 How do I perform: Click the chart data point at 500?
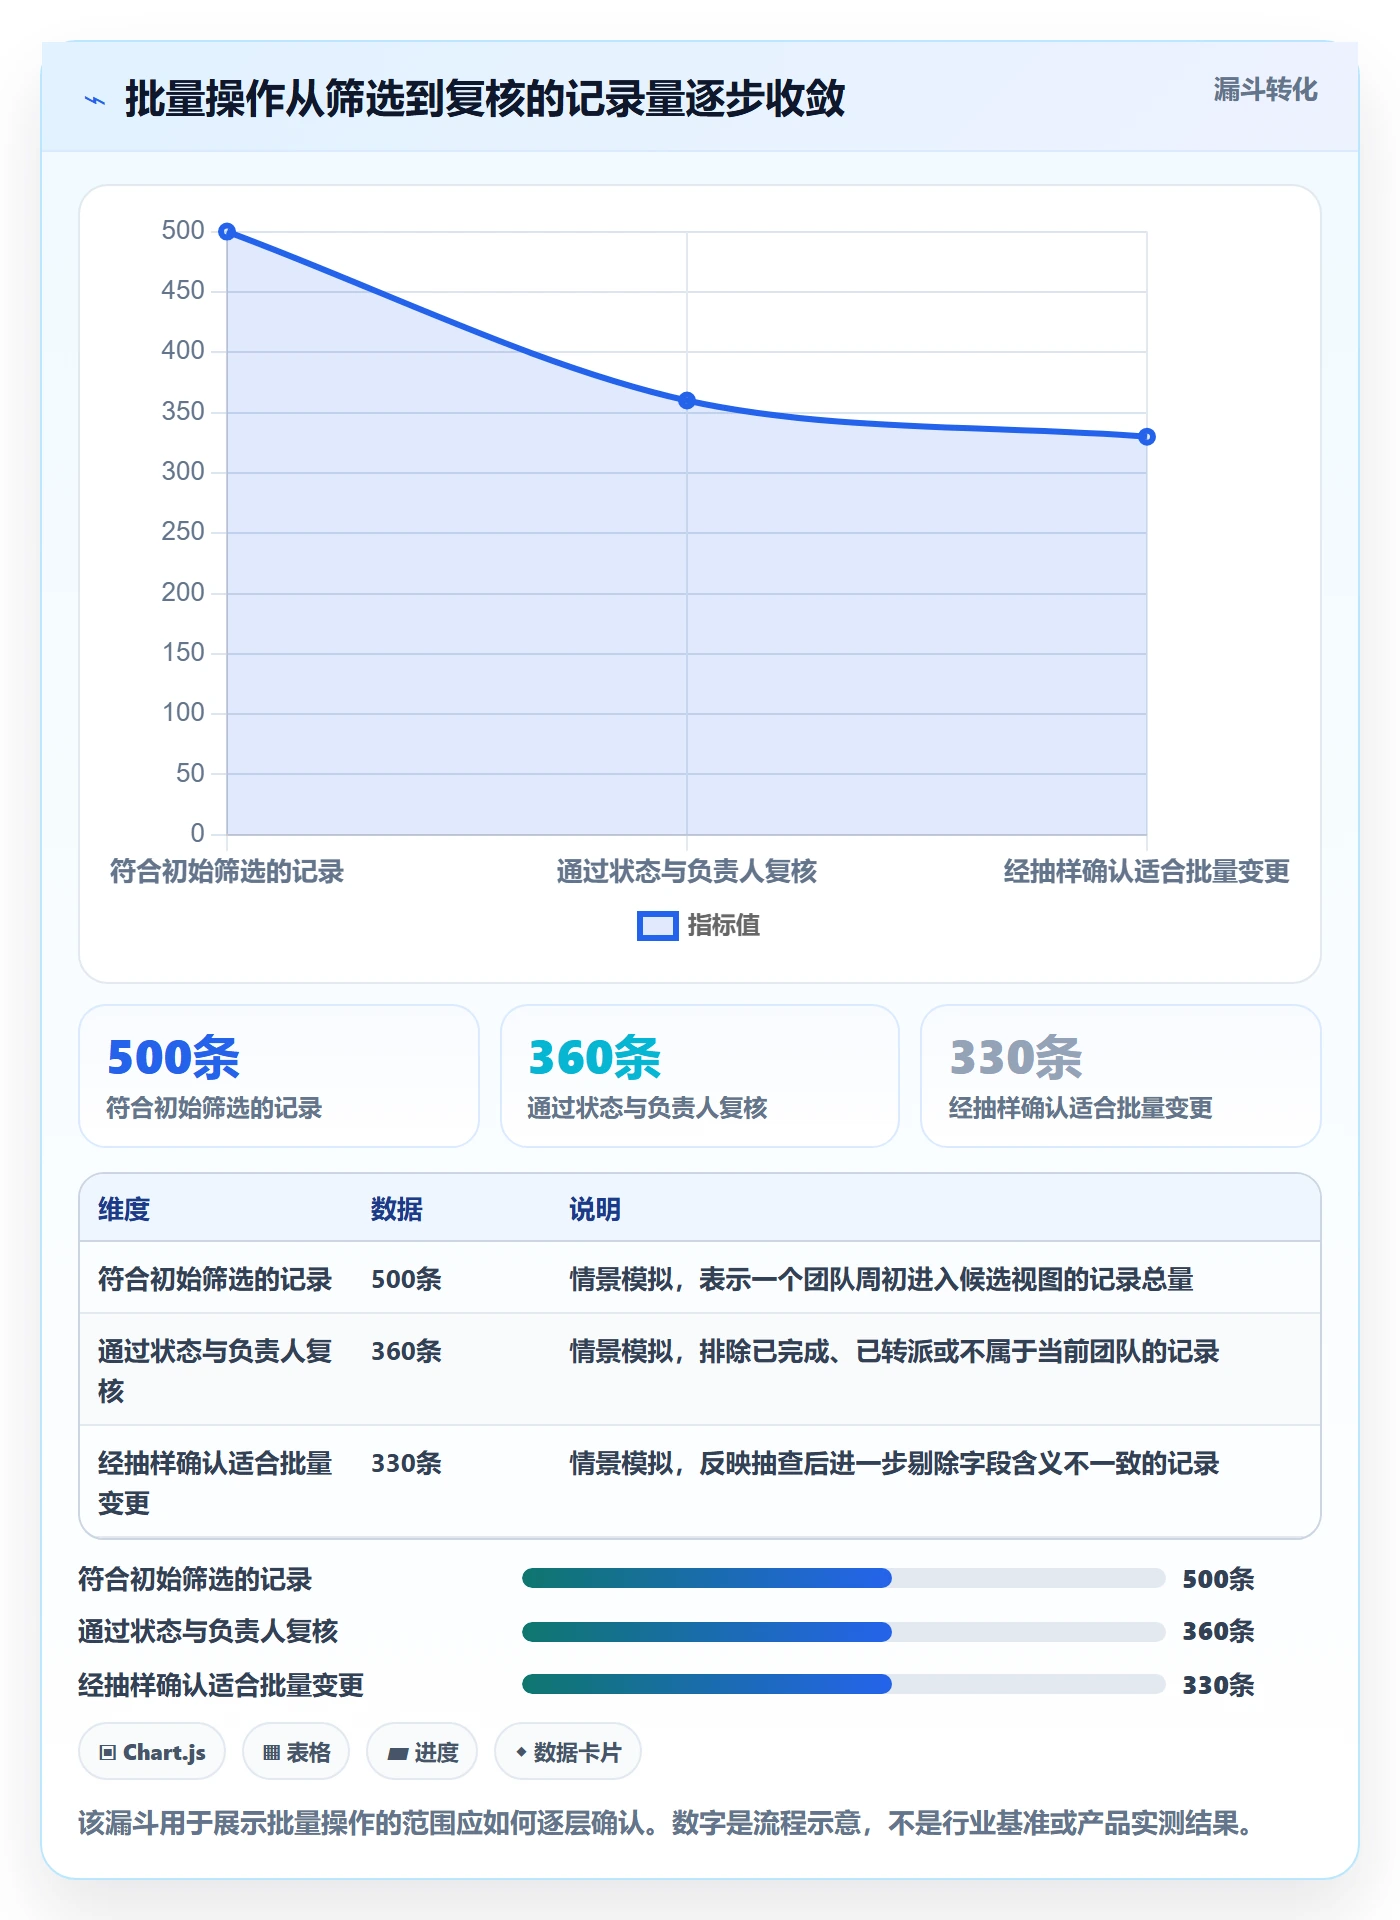pyautogui.click(x=227, y=232)
